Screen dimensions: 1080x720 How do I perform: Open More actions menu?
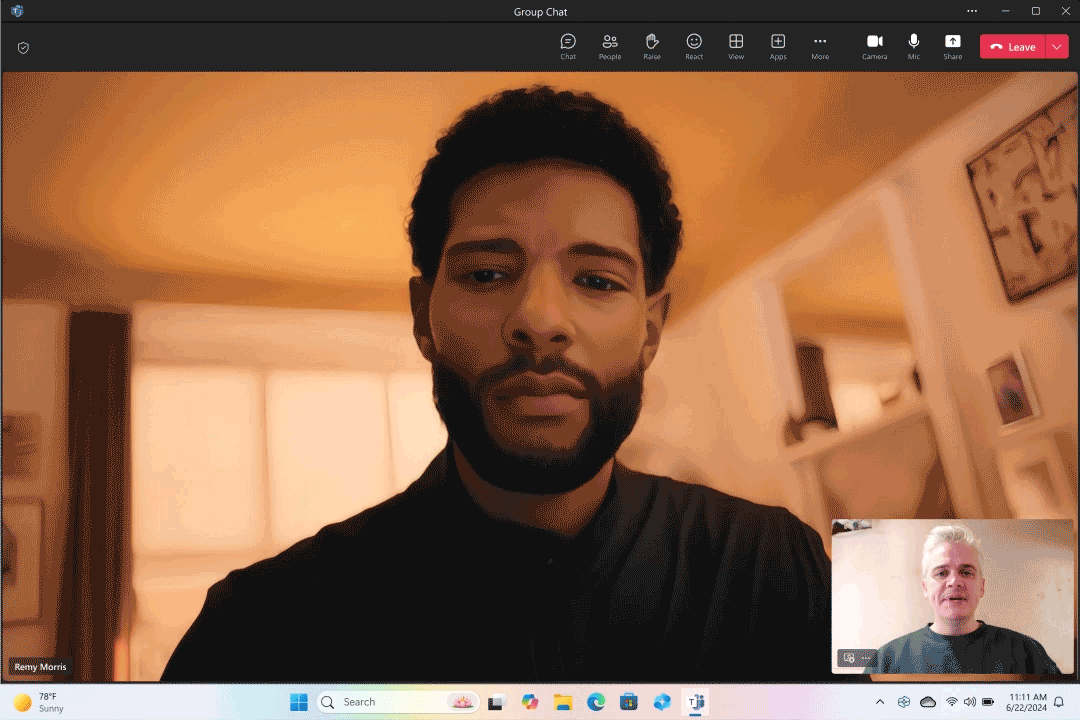pyautogui.click(x=820, y=46)
